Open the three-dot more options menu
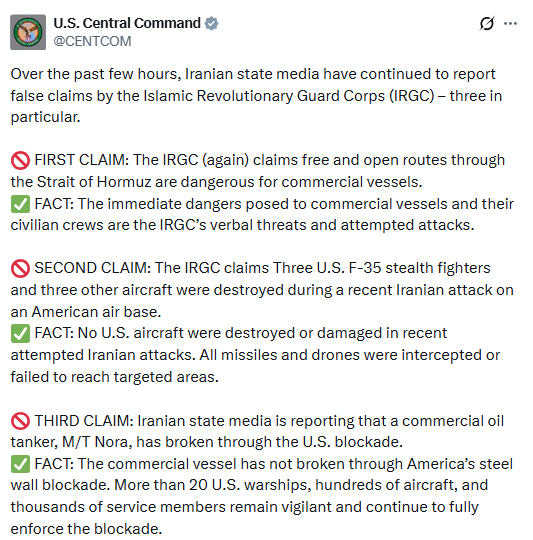Screen dimensions: 533x540 [x=510, y=23]
